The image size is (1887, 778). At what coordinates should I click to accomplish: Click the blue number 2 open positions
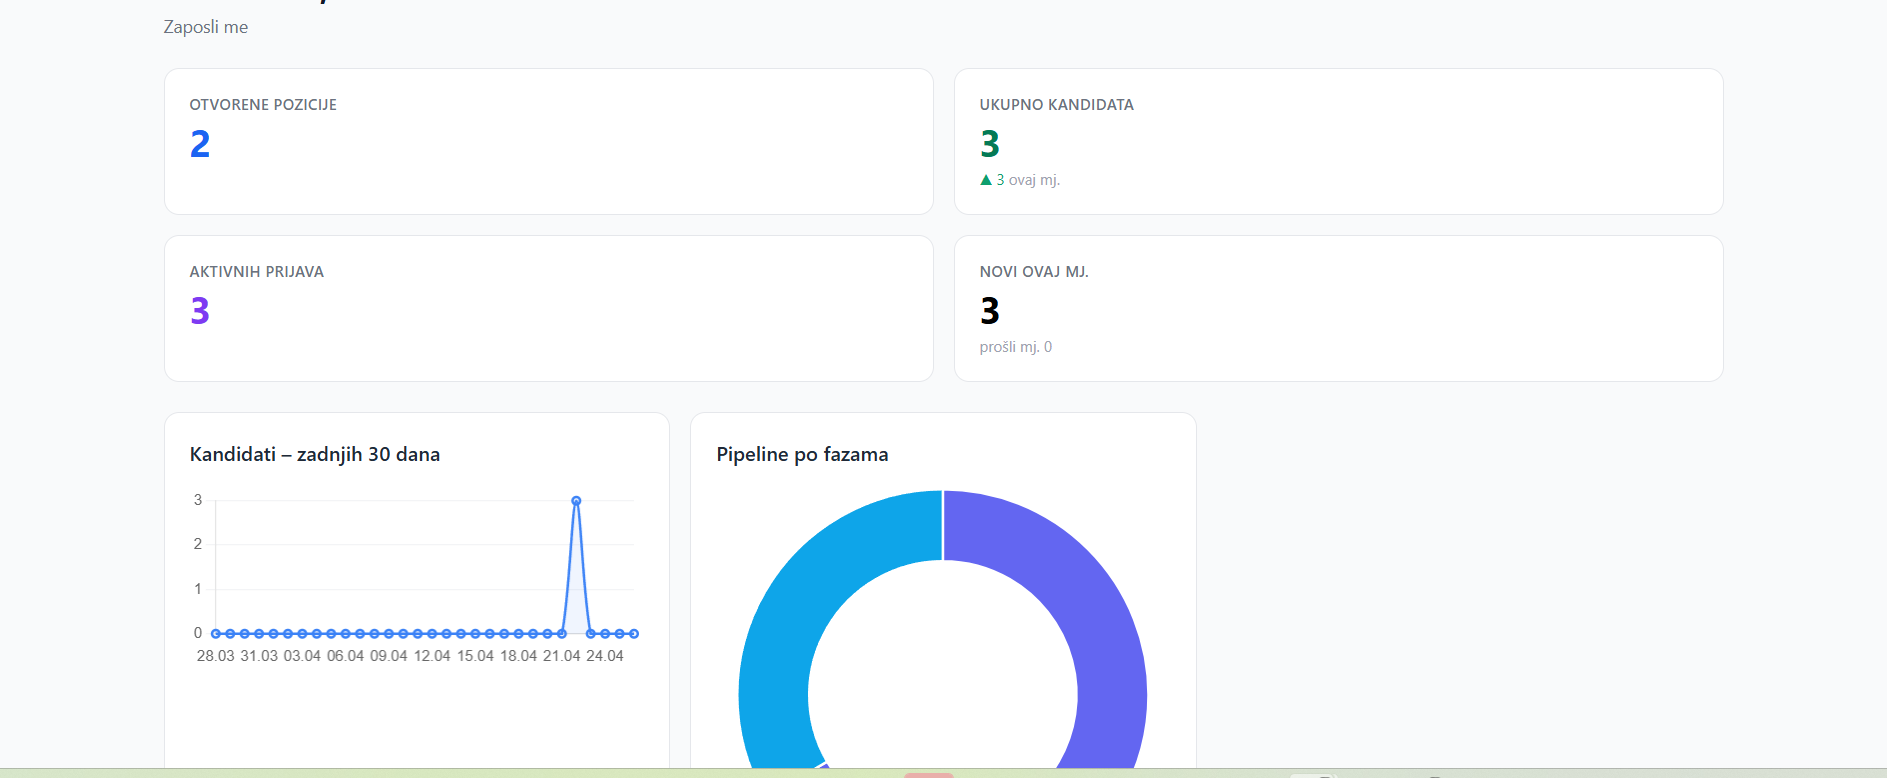(x=200, y=144)
